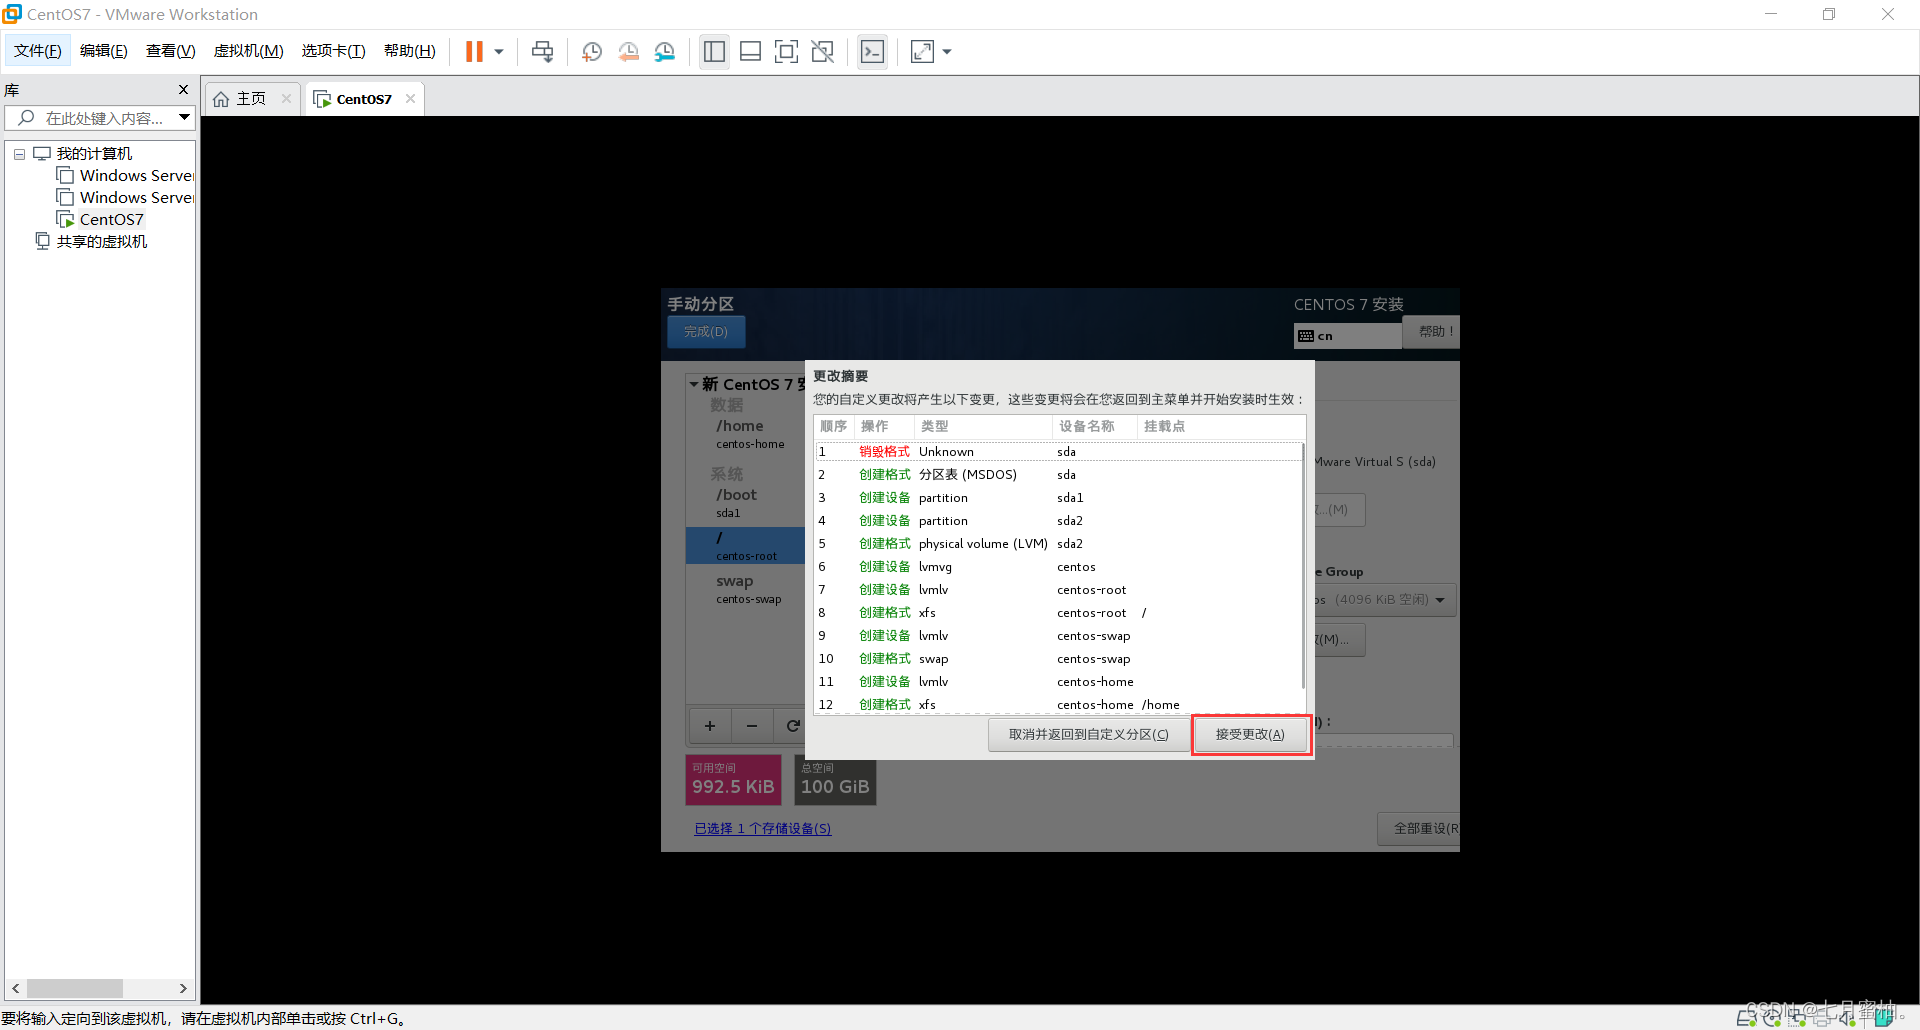
Task: Click the 顺序 column header
Action: [x=834, y=426]
